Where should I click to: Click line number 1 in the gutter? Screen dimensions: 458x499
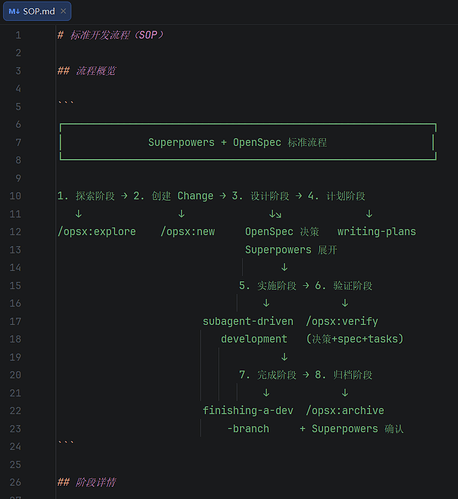click(18, 35)
